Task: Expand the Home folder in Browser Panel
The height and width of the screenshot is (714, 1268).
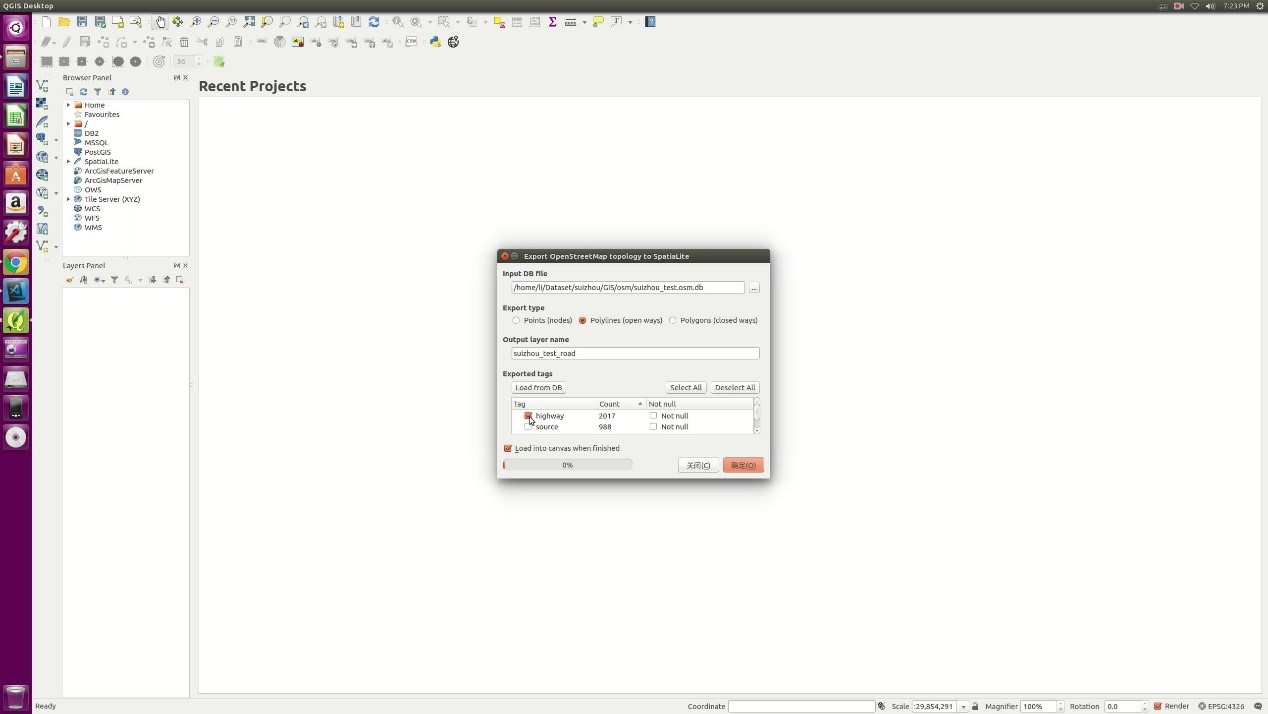Action: tap(68, 105)
